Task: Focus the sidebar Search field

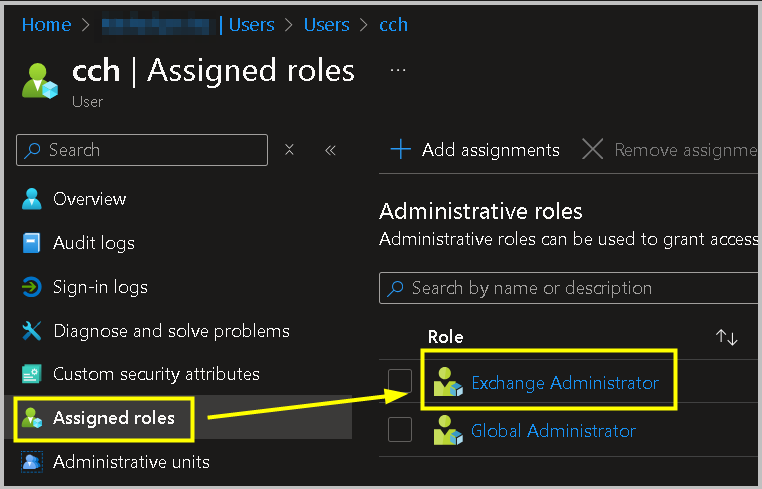Action: click(x=142, y=150)
